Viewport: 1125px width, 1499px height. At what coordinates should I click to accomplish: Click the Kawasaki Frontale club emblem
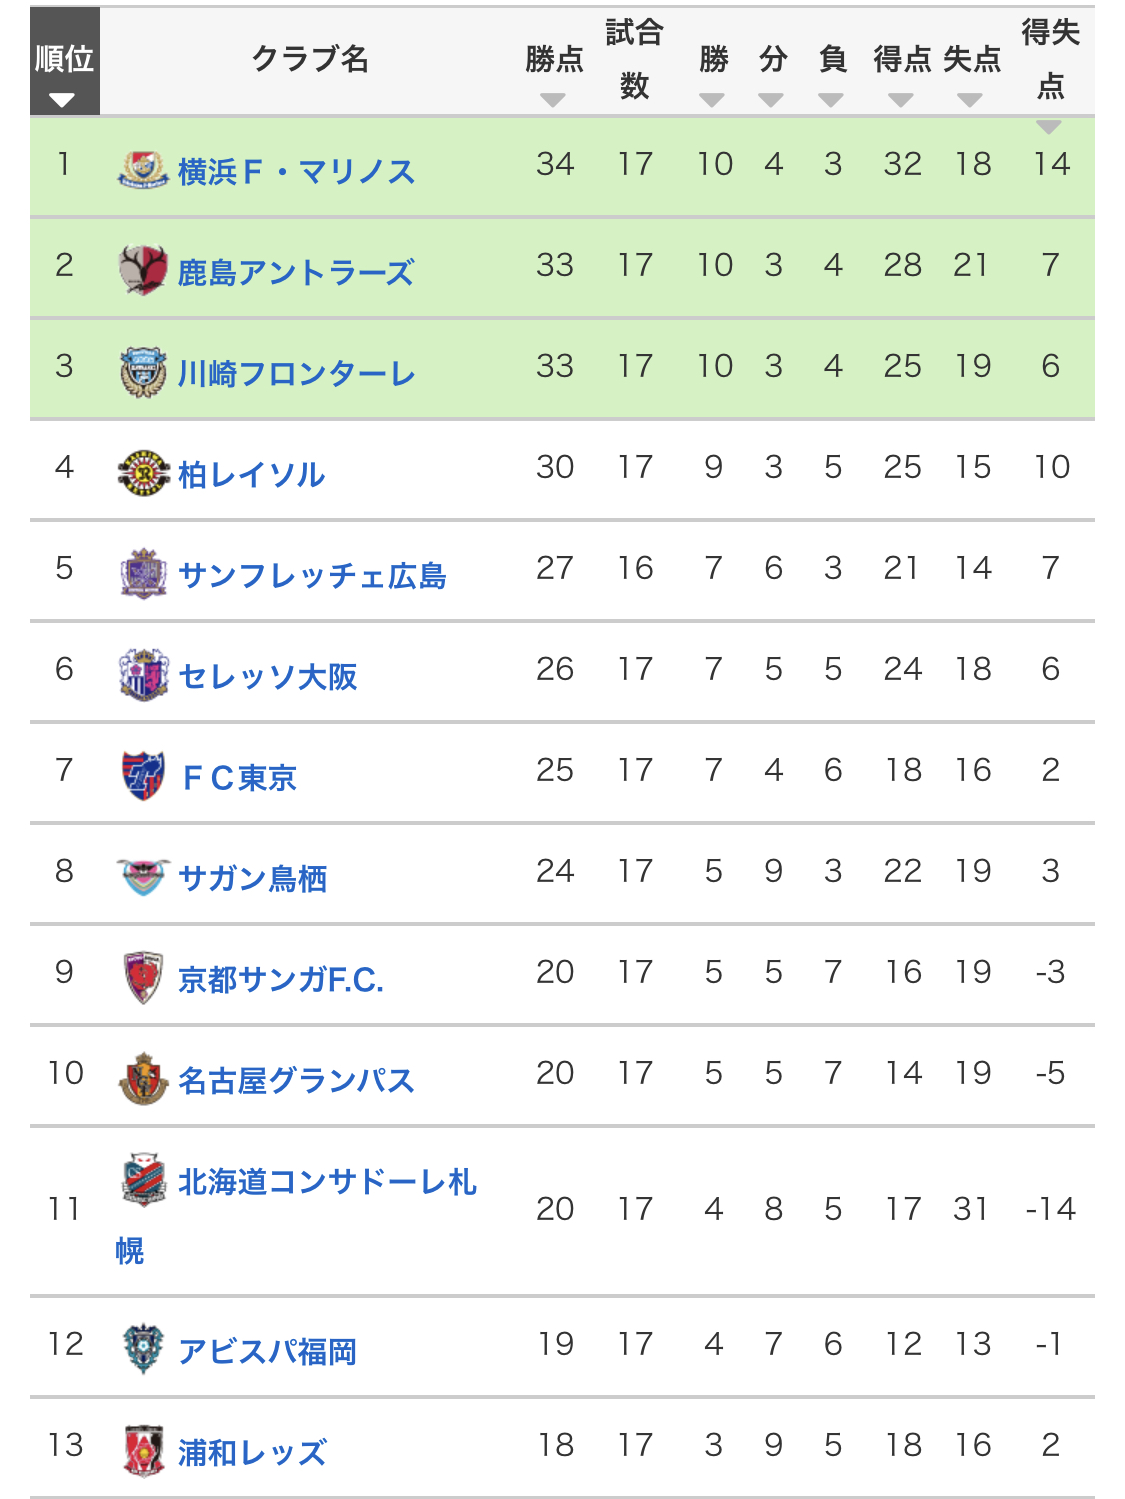(x=143, y=372)
